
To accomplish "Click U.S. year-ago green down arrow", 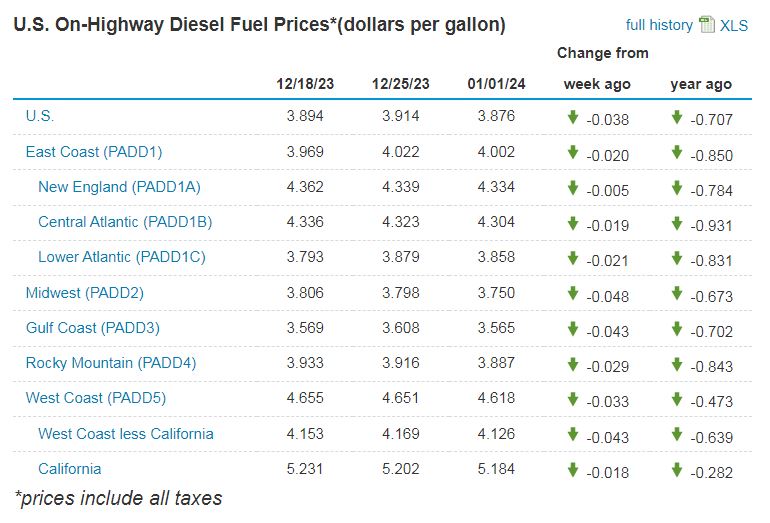I will pos(677,117).
